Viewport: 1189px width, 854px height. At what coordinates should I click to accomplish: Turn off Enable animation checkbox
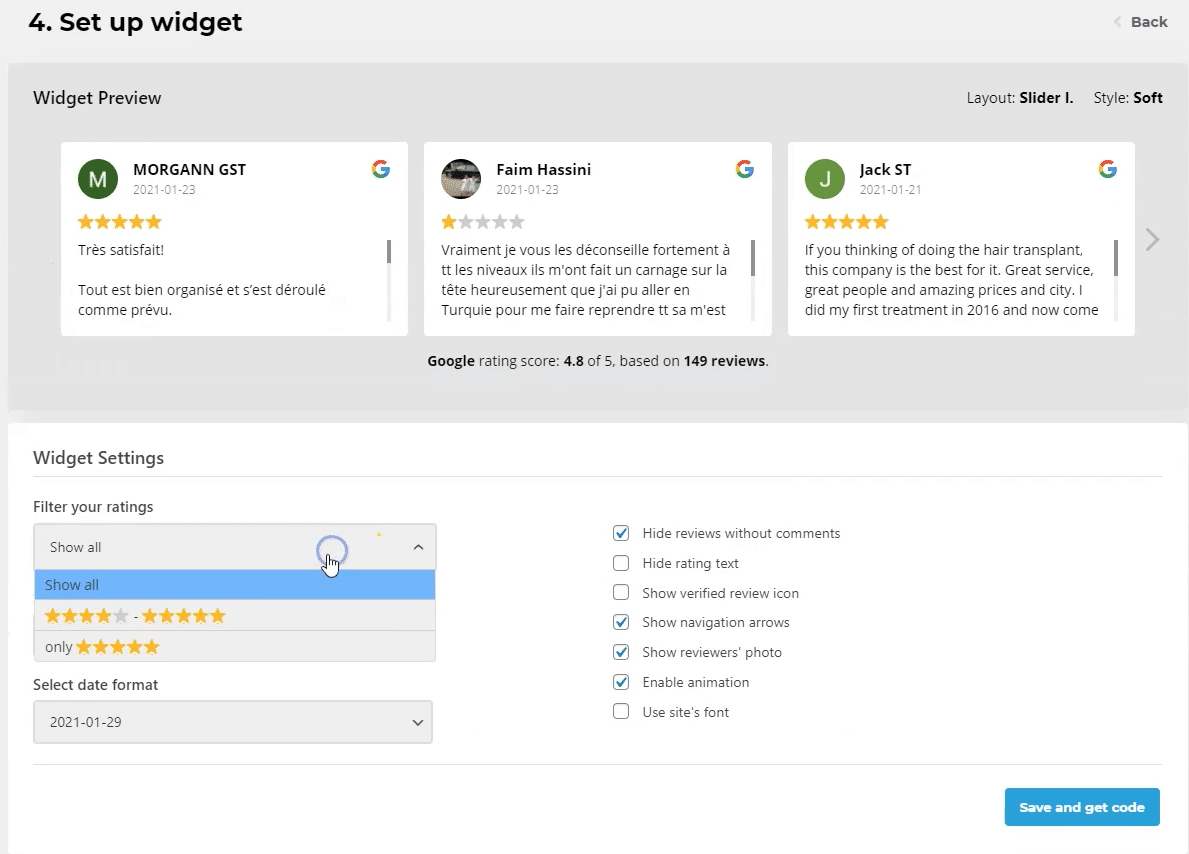click(x=621, y=682)
